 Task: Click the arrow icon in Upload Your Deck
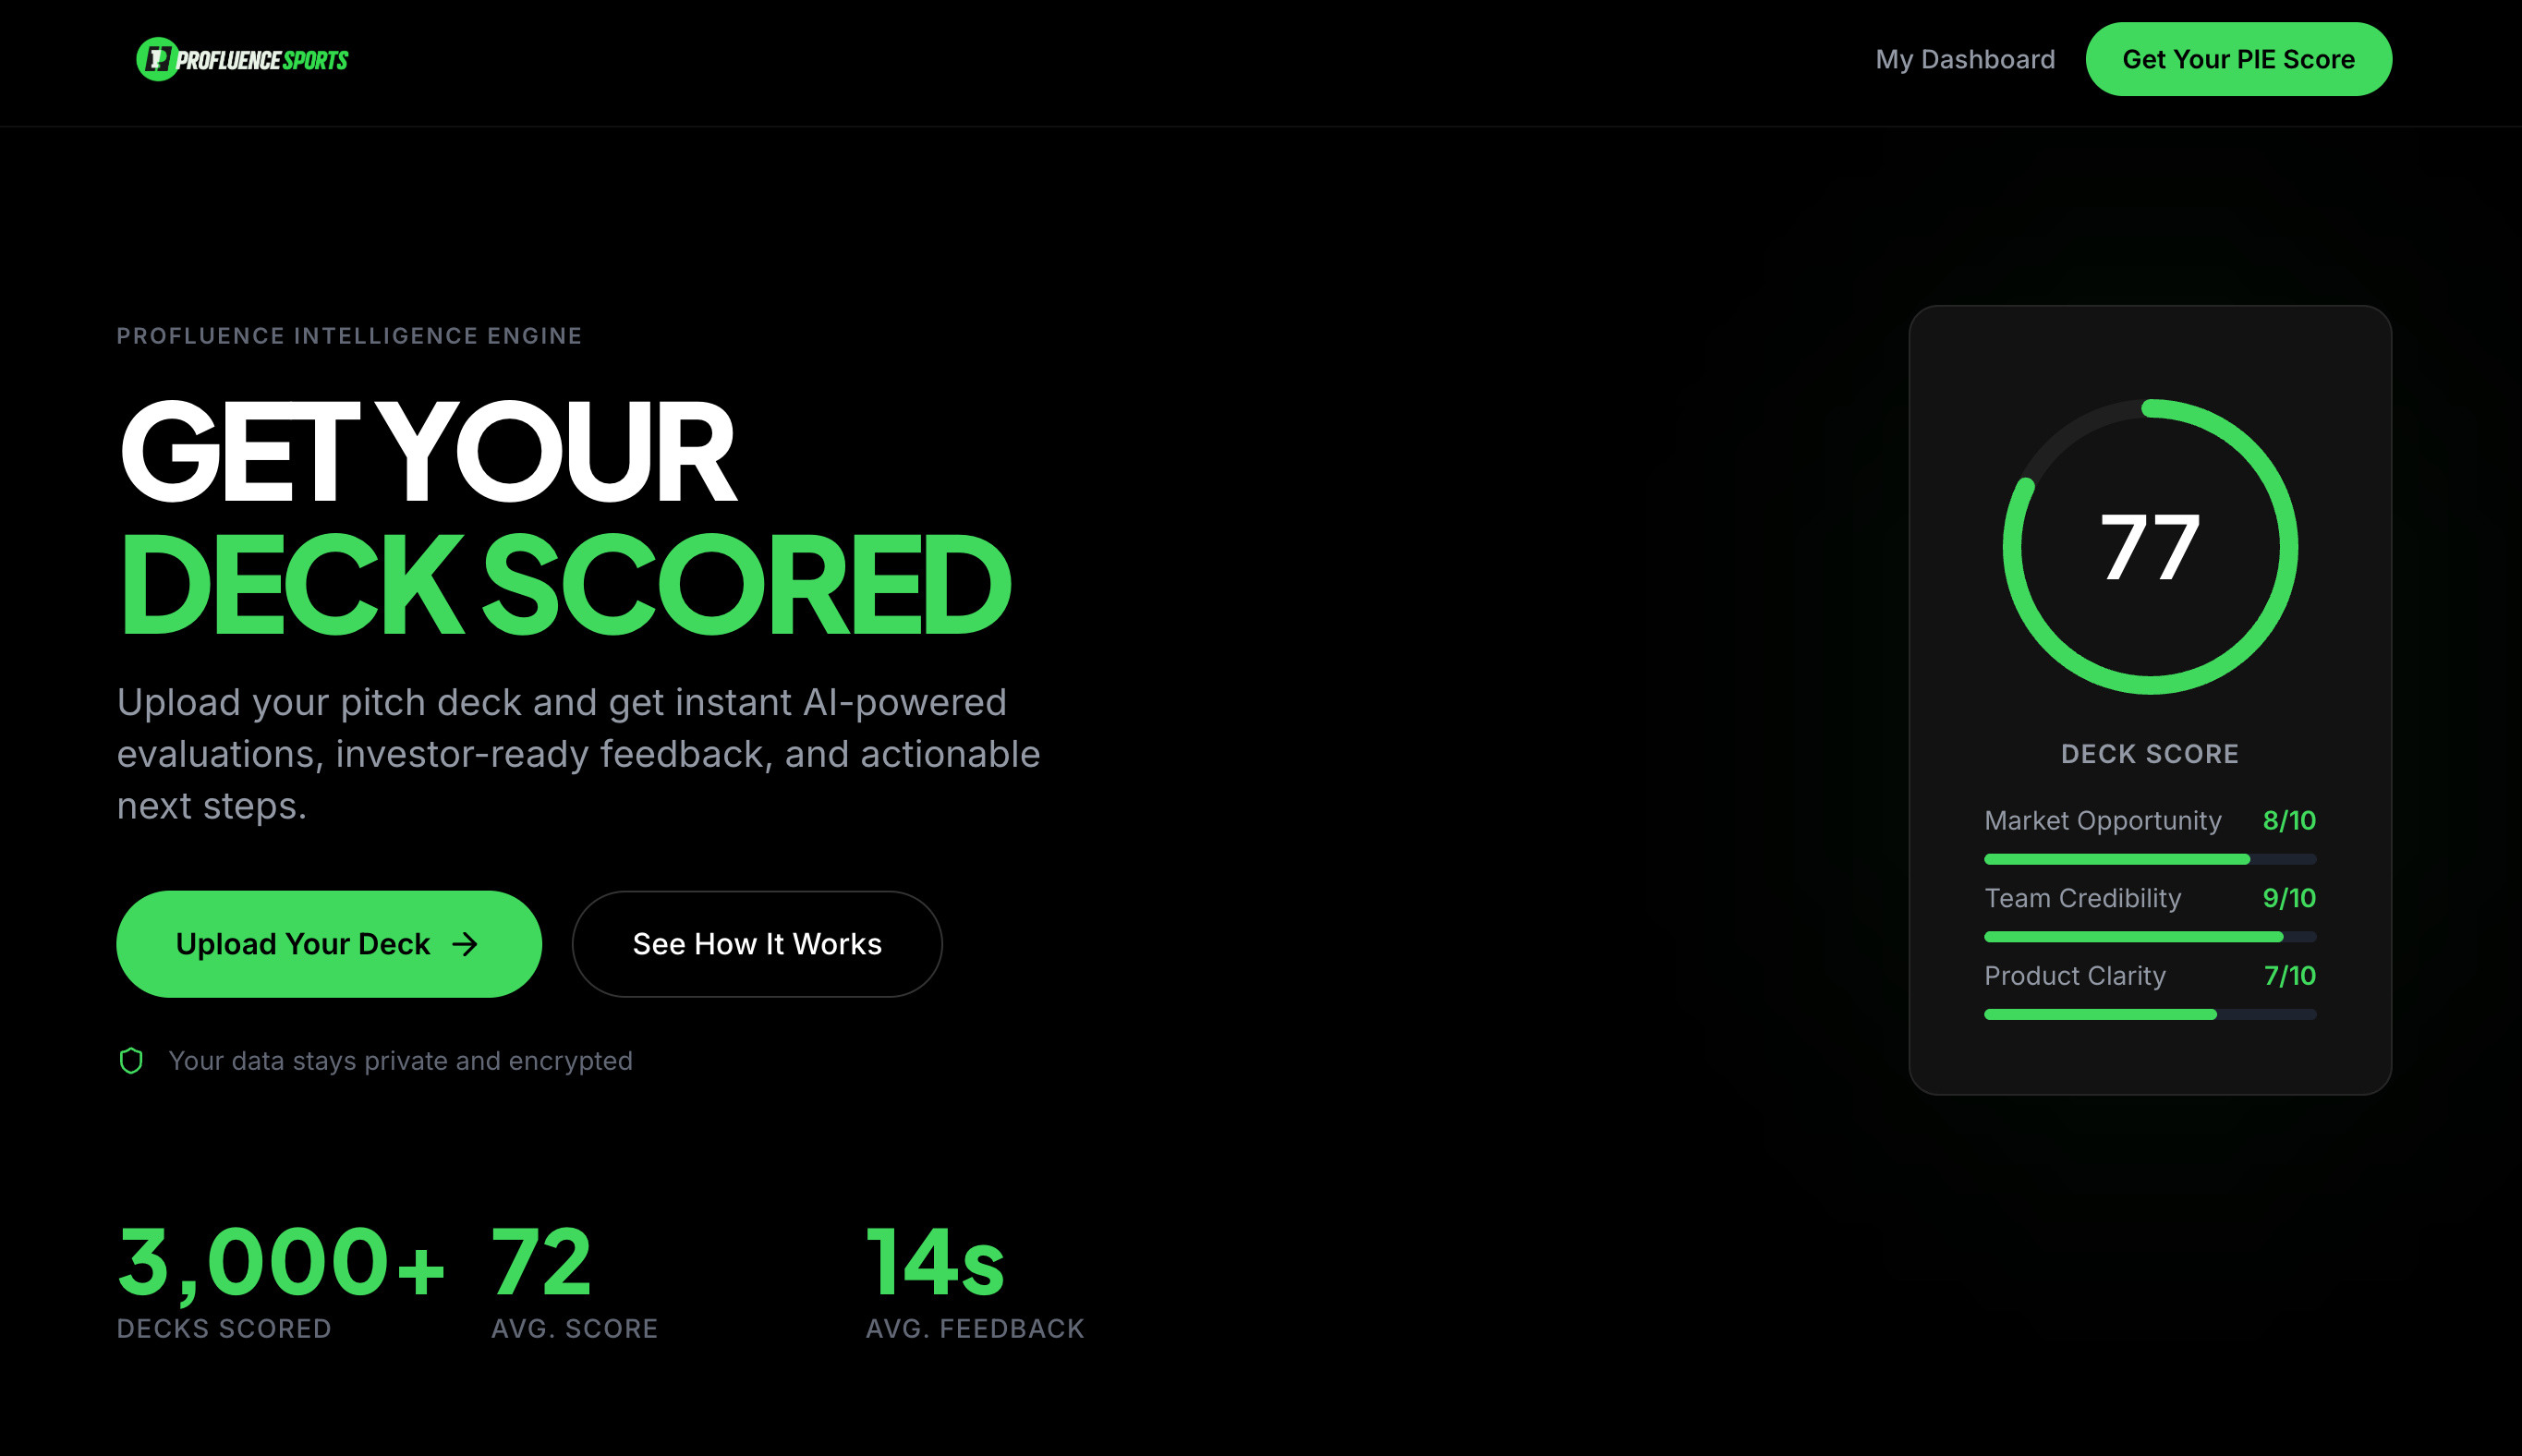pyautogui.click(x=465, y=944)
